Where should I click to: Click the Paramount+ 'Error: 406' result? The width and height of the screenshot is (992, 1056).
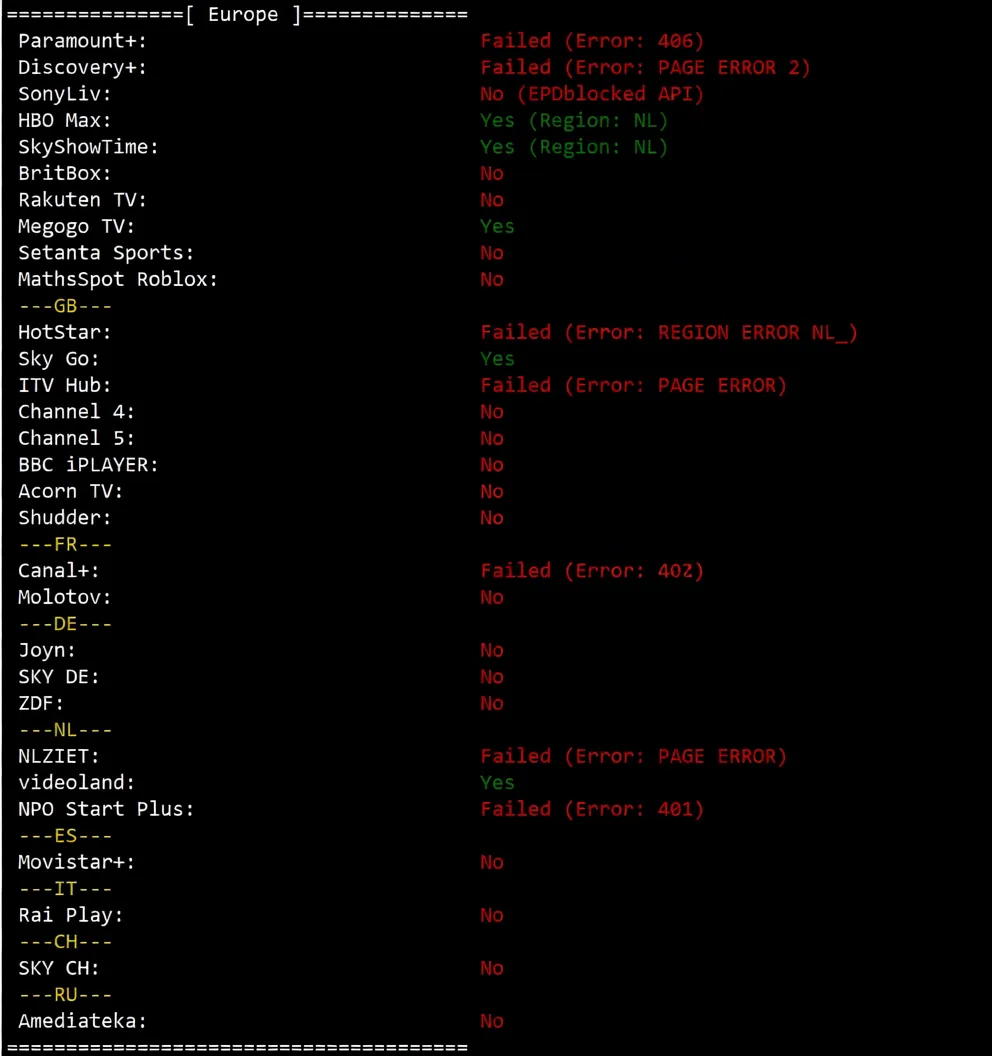click(592, 41)
